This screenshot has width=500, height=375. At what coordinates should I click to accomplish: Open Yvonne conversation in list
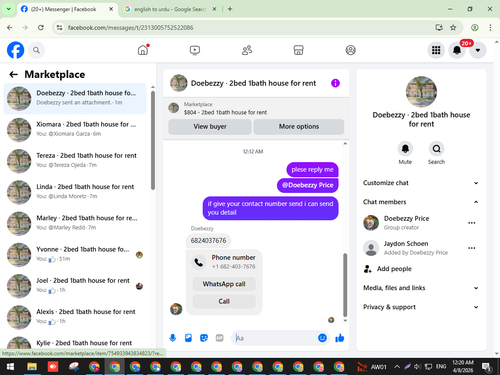[75, 254]
